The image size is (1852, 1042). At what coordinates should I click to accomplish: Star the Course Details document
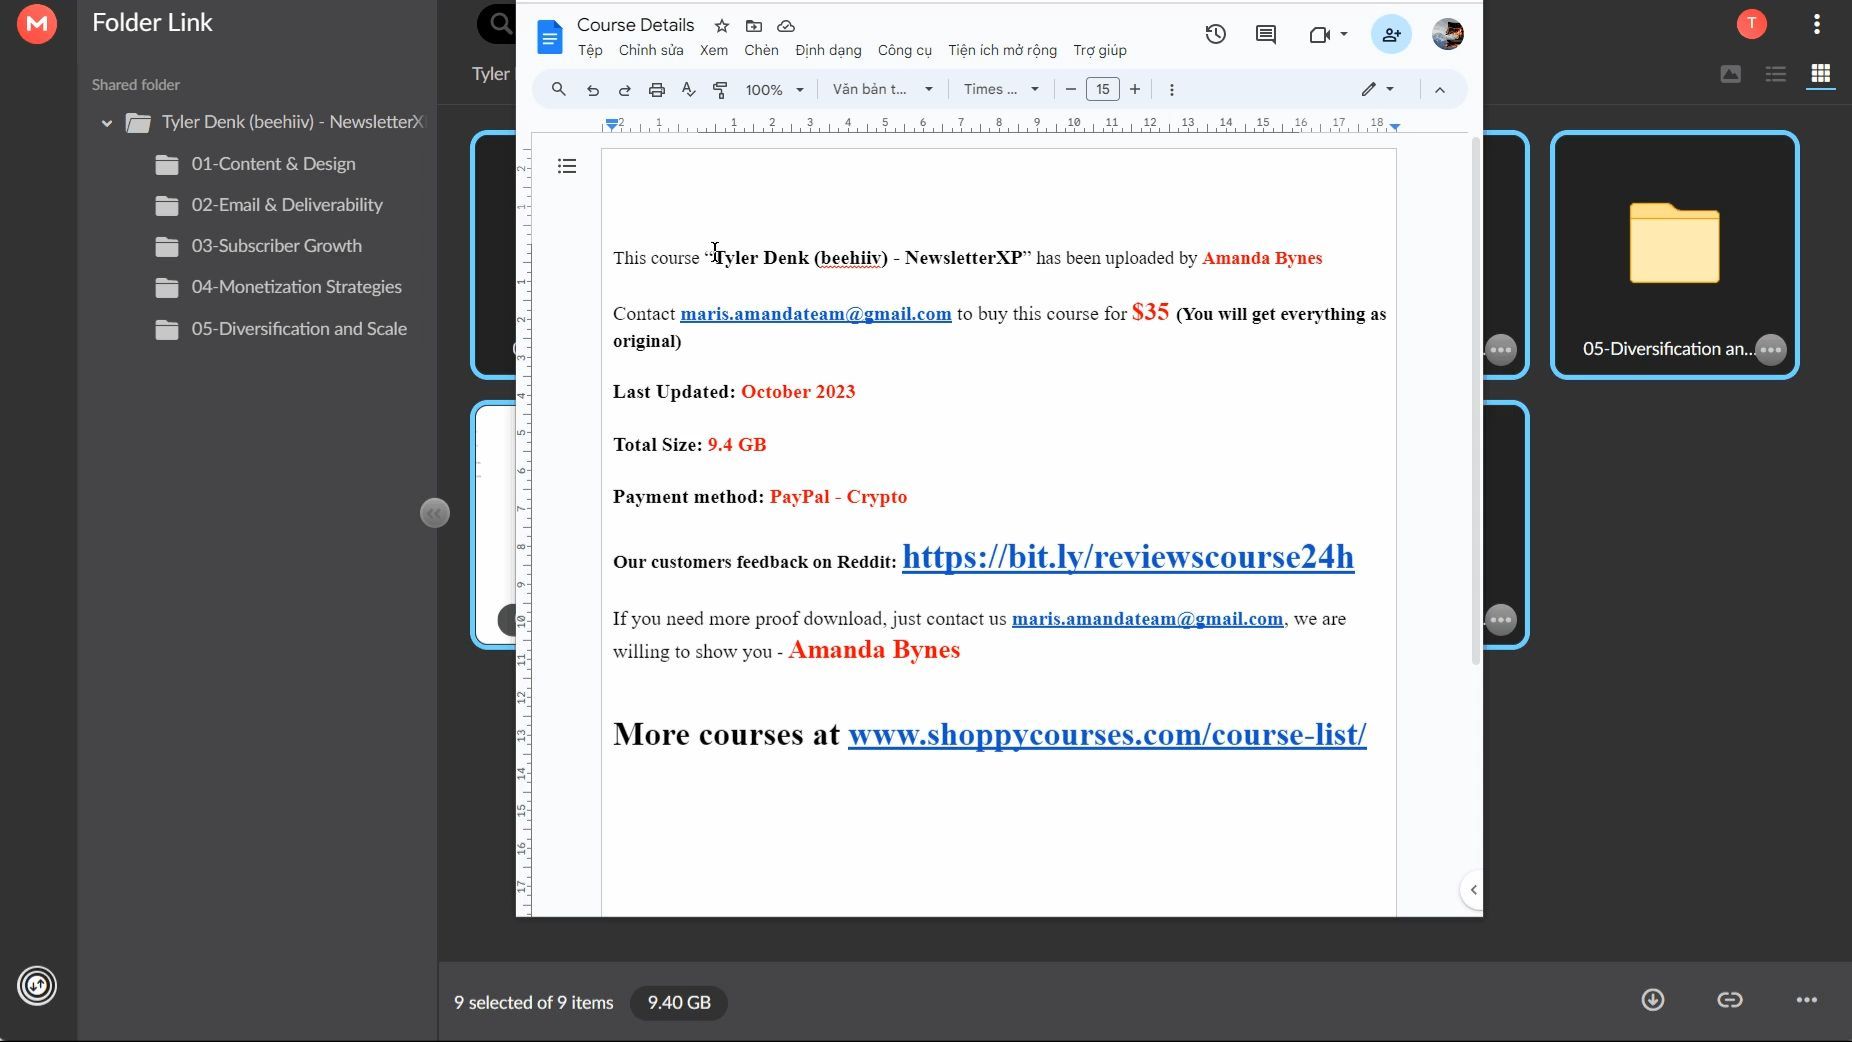[x=722, y=25]
